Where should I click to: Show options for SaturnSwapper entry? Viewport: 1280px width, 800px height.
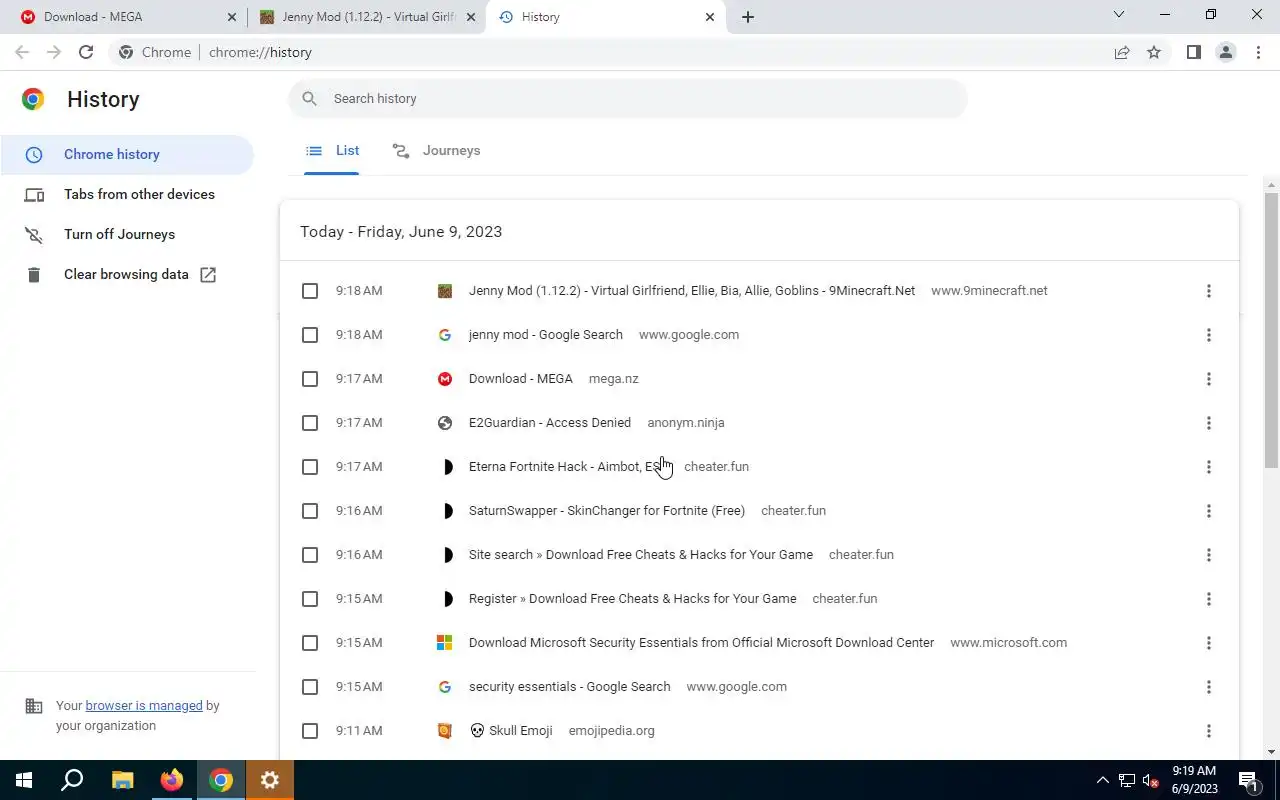(x=1209, y=511)
